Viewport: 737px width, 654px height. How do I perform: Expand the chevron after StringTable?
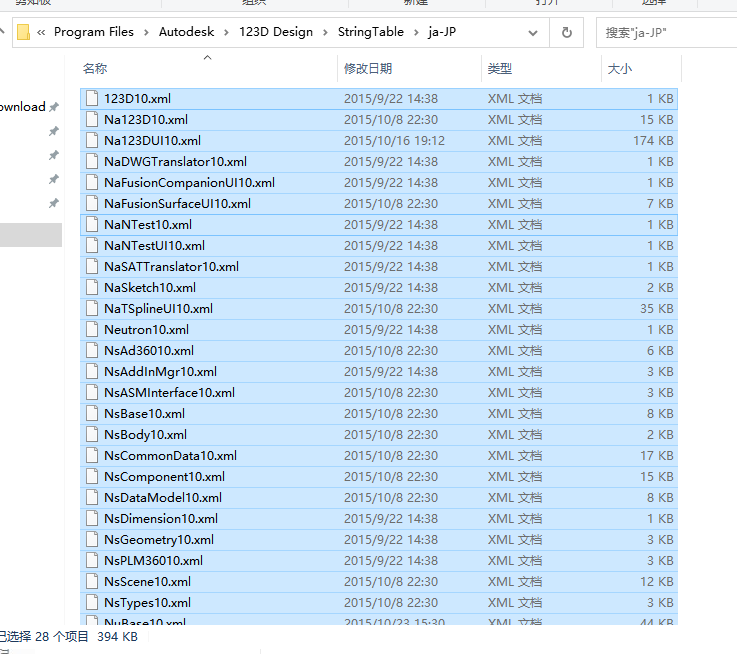tap(416, 32)
